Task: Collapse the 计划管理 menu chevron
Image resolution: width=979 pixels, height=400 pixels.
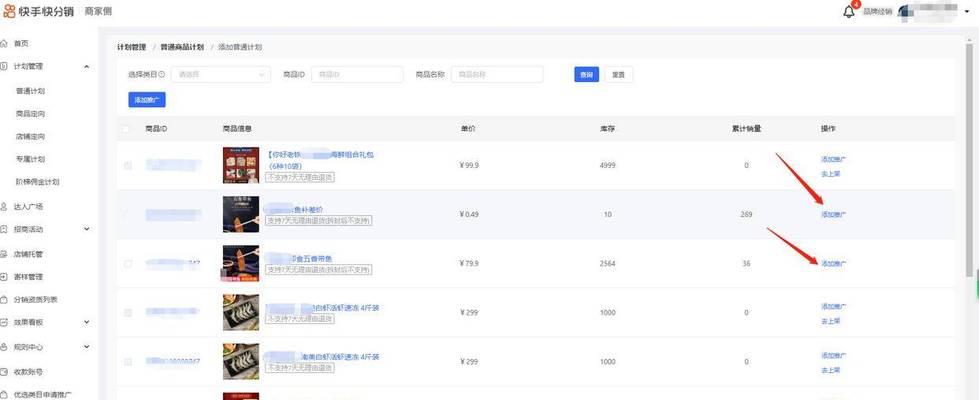Action: 86,66
